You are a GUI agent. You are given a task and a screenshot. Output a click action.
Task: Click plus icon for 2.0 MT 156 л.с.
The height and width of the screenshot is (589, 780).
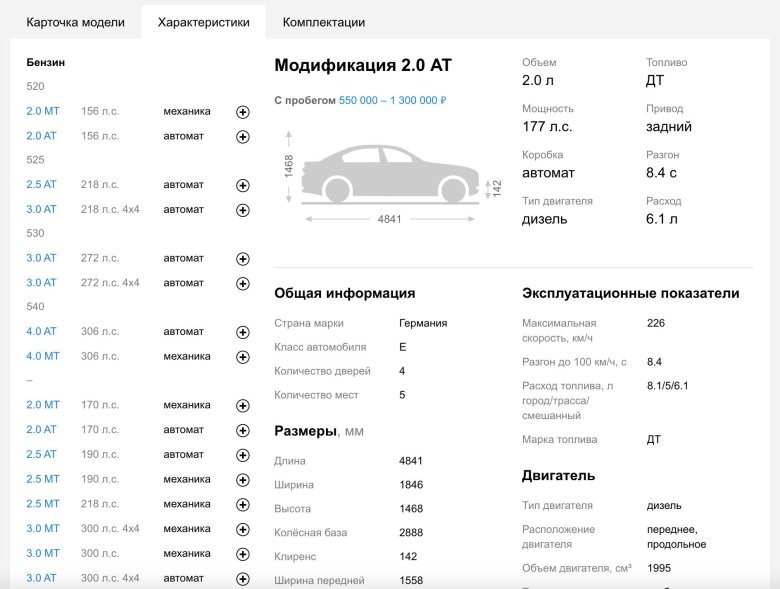pyautogui.click(x=242, y=112)
